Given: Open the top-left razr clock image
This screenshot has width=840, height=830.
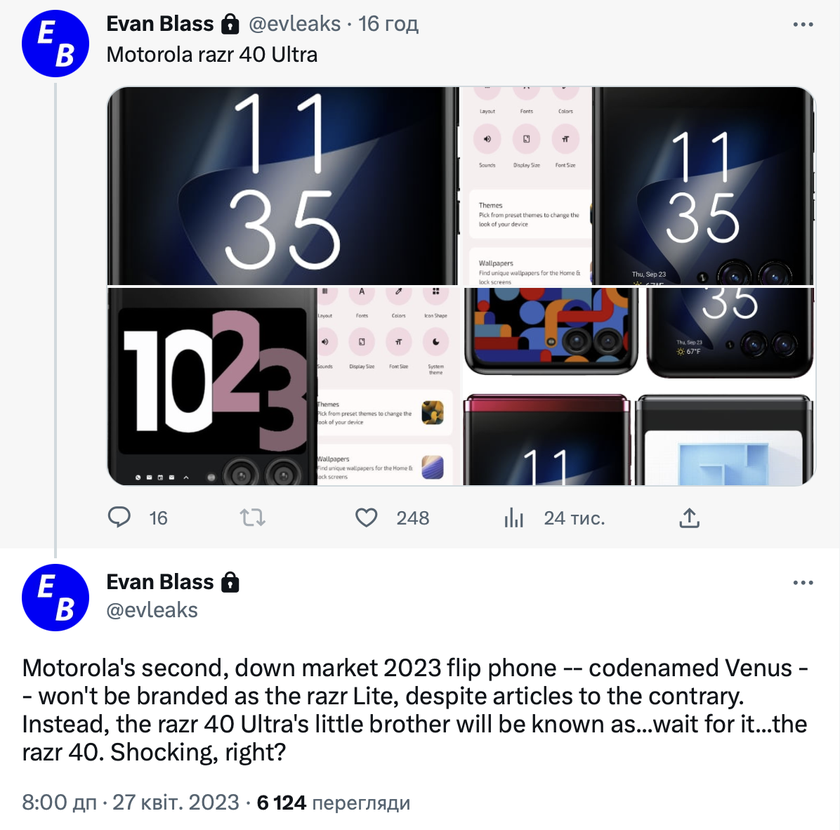Looking at the screenshot, I should click(x=282, y=186).
